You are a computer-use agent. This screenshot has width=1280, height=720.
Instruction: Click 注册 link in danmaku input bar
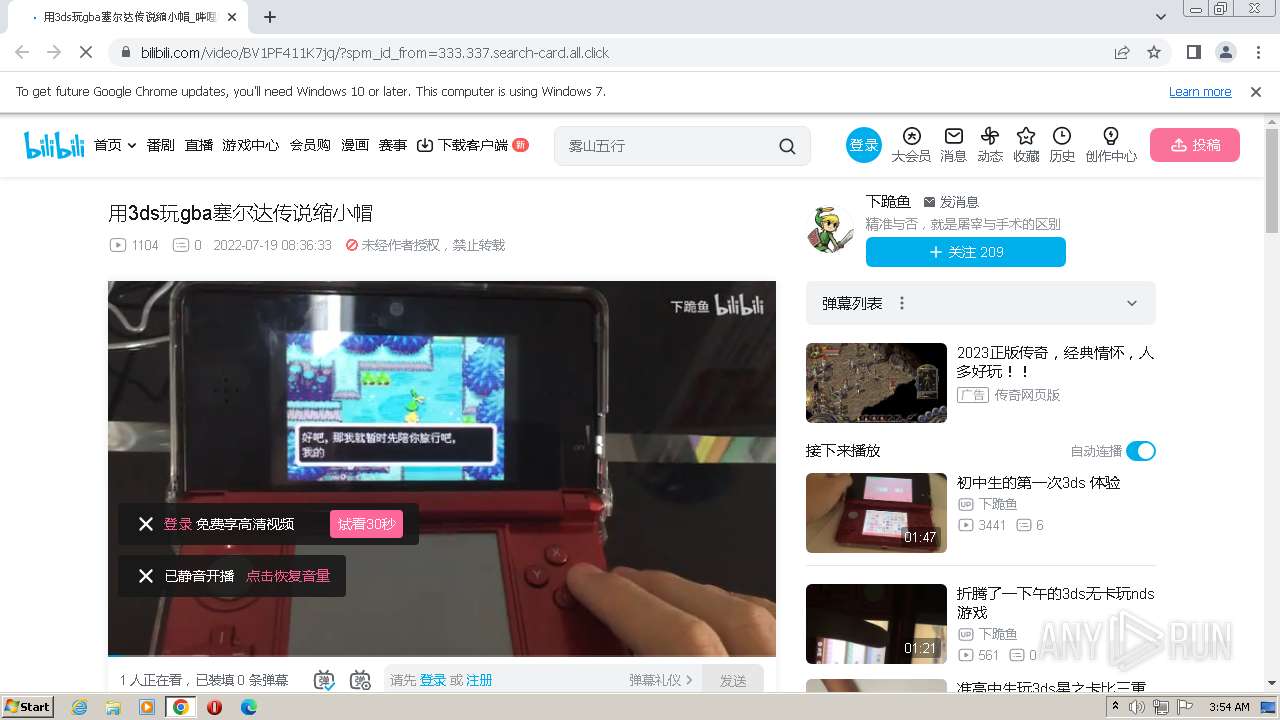click(479, 680)
